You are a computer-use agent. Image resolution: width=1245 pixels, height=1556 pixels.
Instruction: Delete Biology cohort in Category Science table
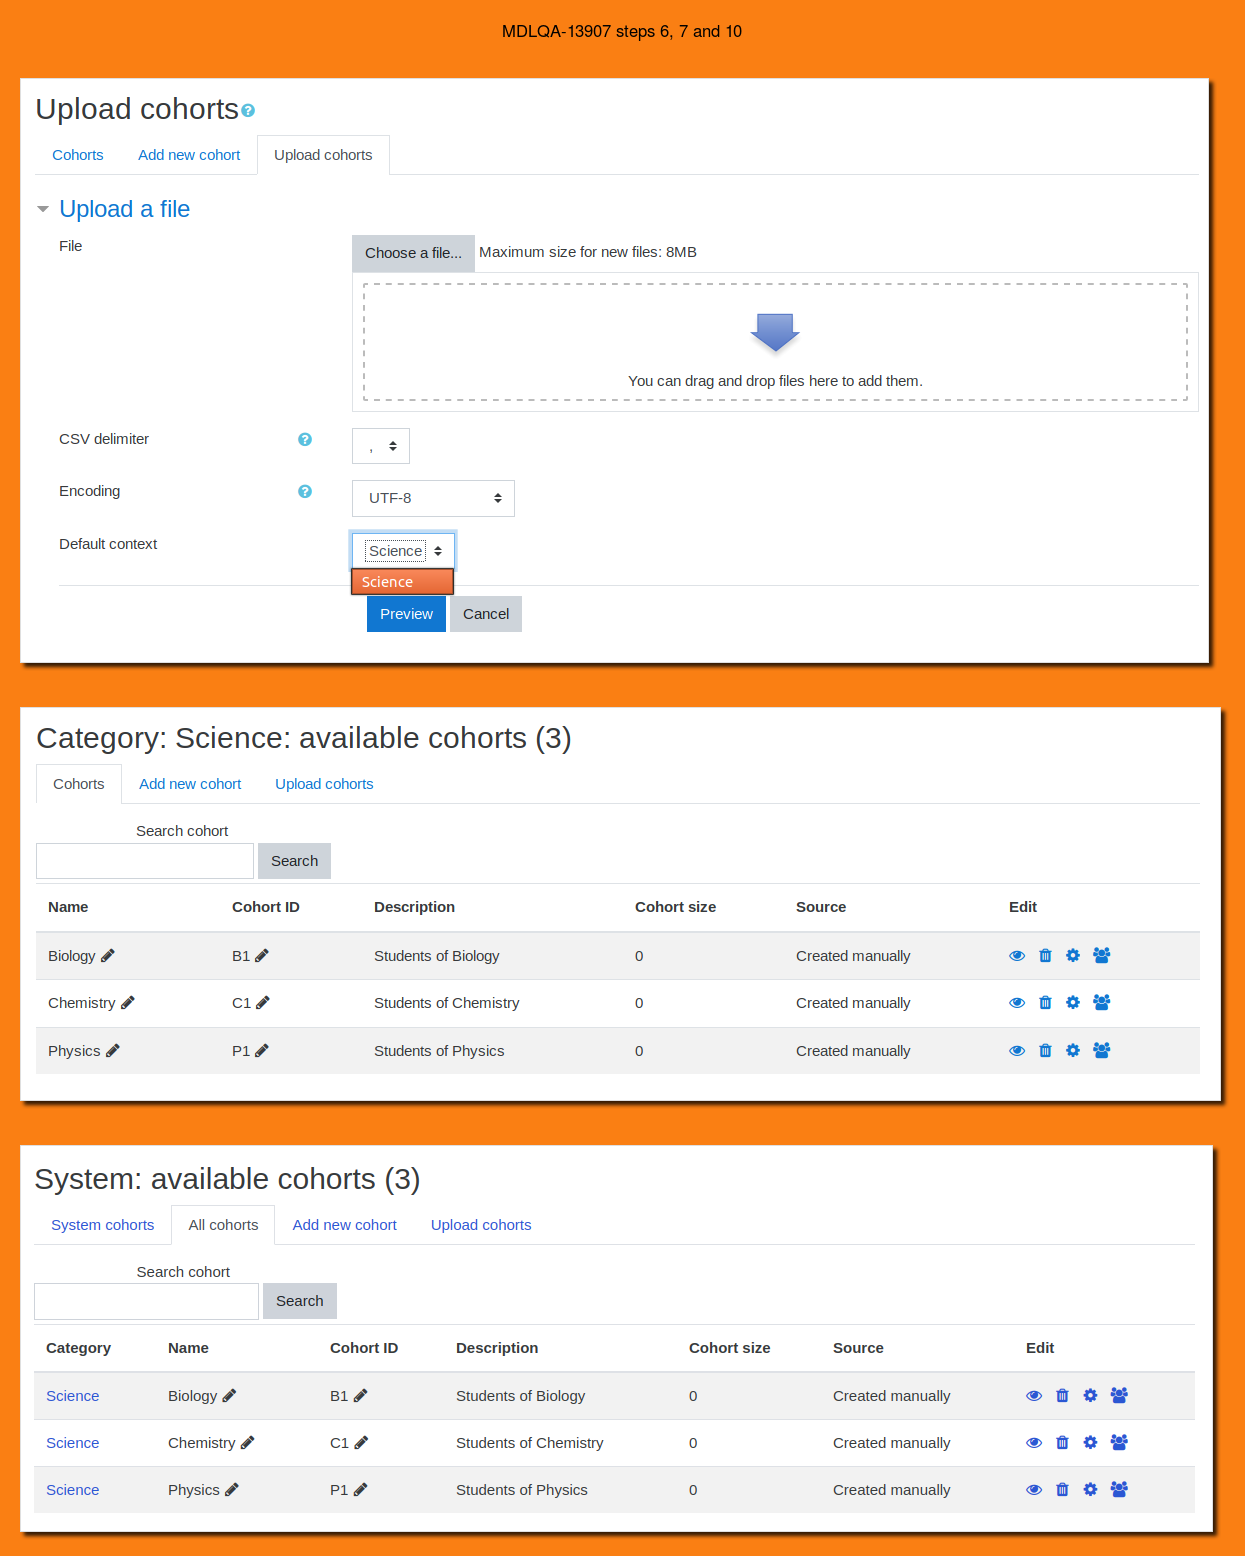click(1045, 956)
